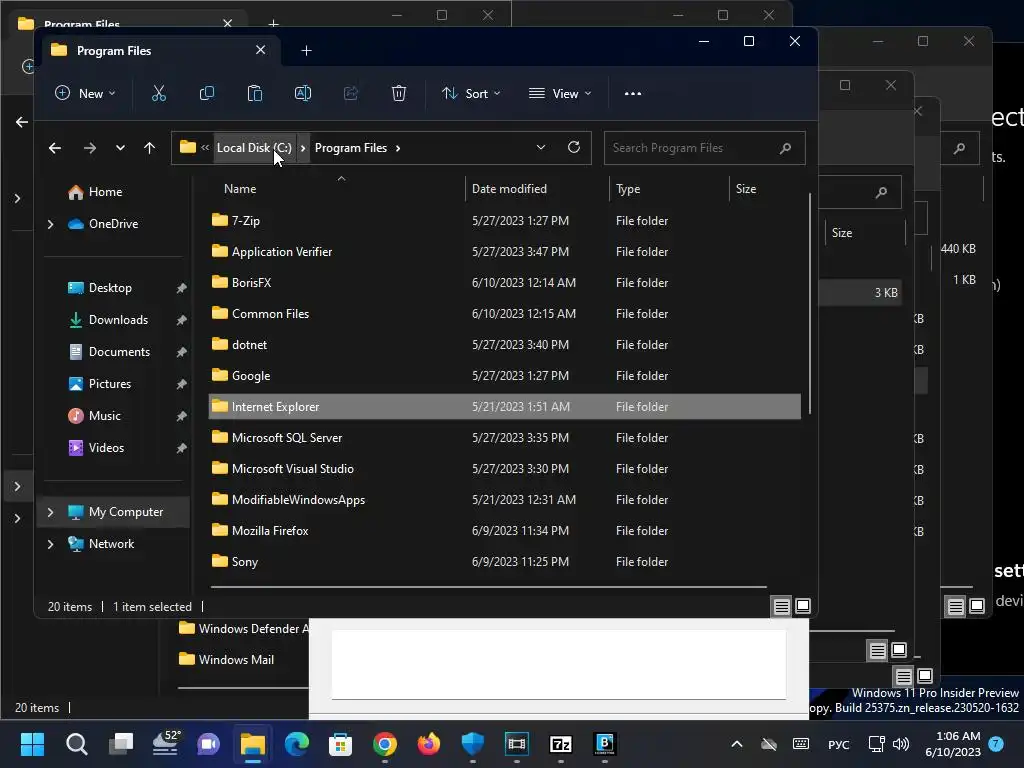This screenshot has width=1024, height=768.
Task: Launch Firefox from taskbar
Action: [428, 744]
